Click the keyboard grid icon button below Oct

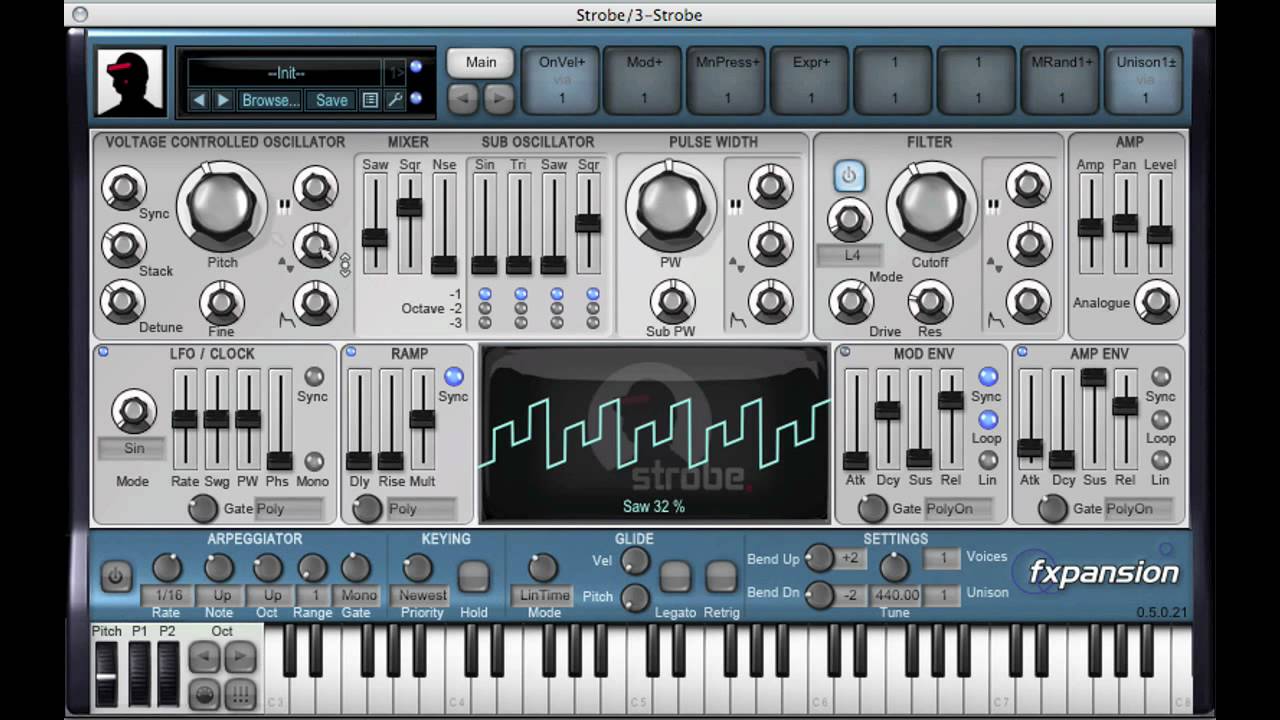tap(240, 695)
